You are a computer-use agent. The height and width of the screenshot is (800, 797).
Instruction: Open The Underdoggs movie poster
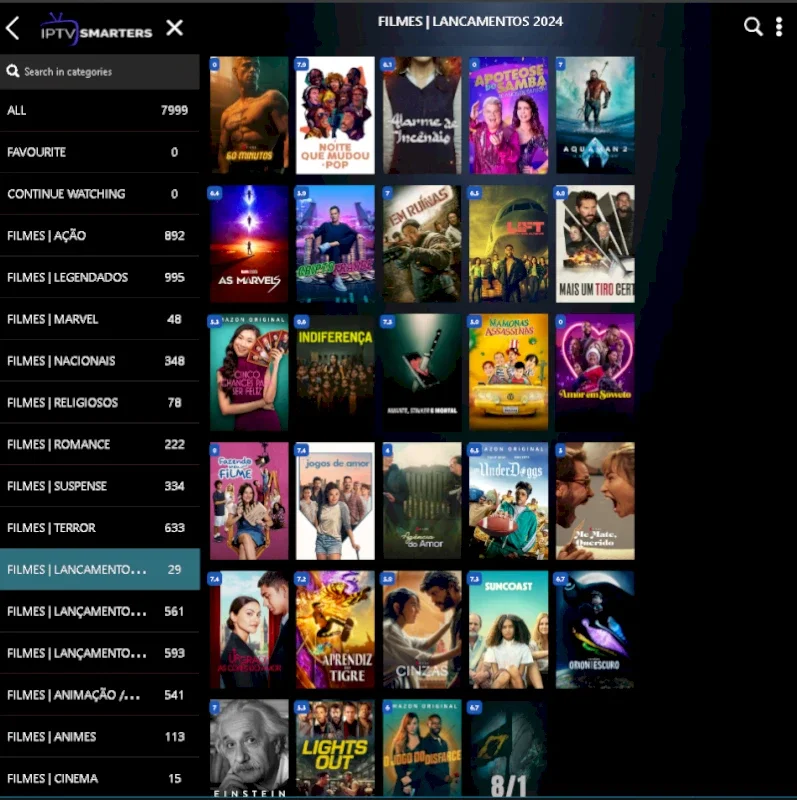click(509, 501)
